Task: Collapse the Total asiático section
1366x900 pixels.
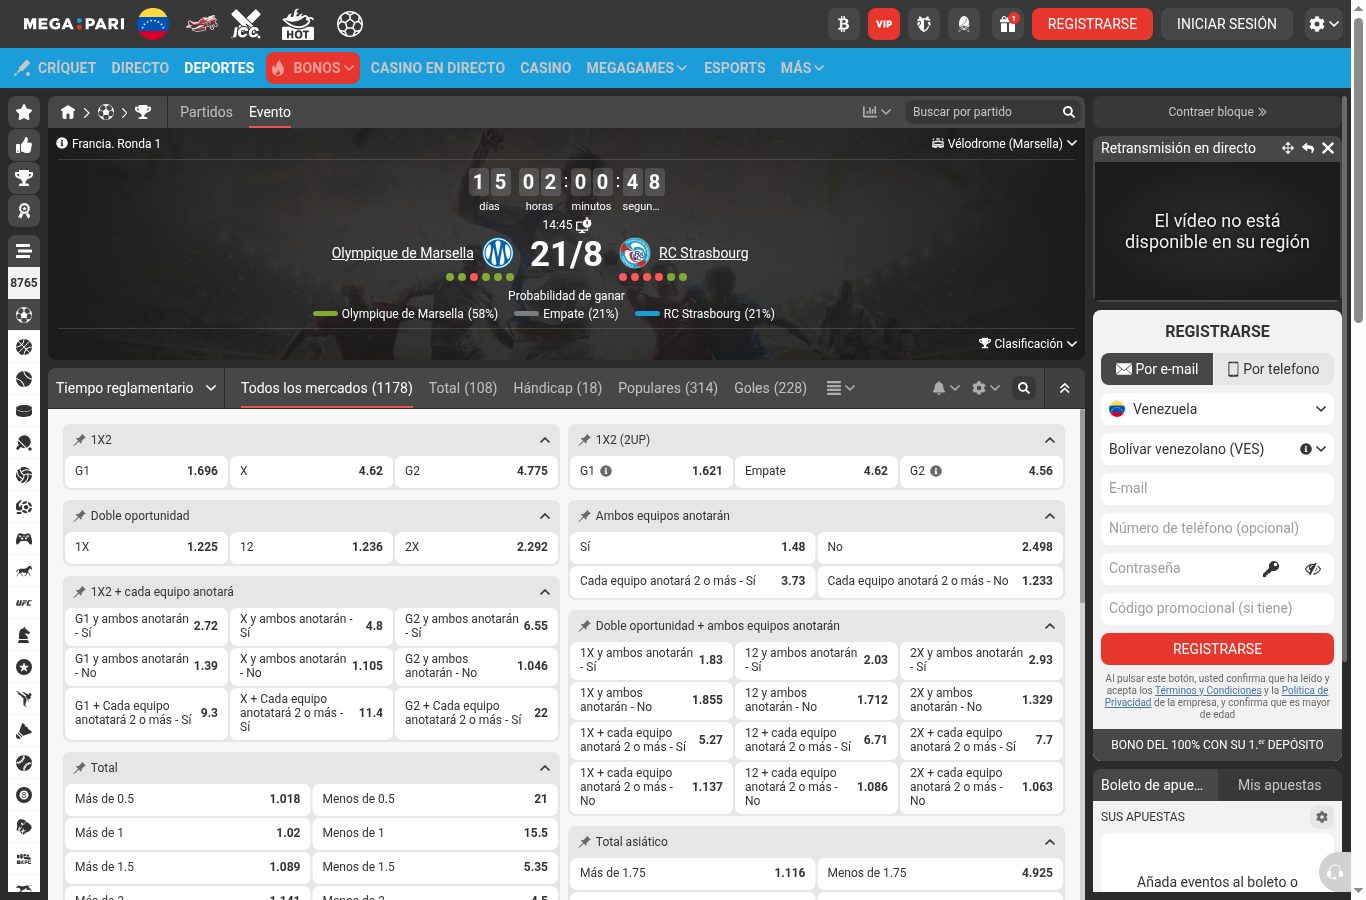Action: (x=1050, y=842)
